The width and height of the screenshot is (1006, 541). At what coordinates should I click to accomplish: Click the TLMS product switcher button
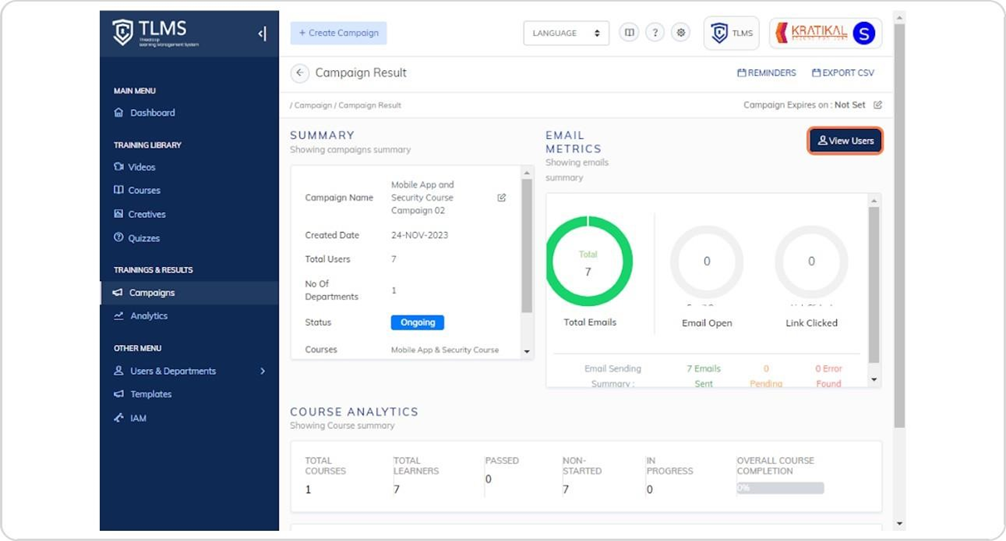click(x=731, y=33)
